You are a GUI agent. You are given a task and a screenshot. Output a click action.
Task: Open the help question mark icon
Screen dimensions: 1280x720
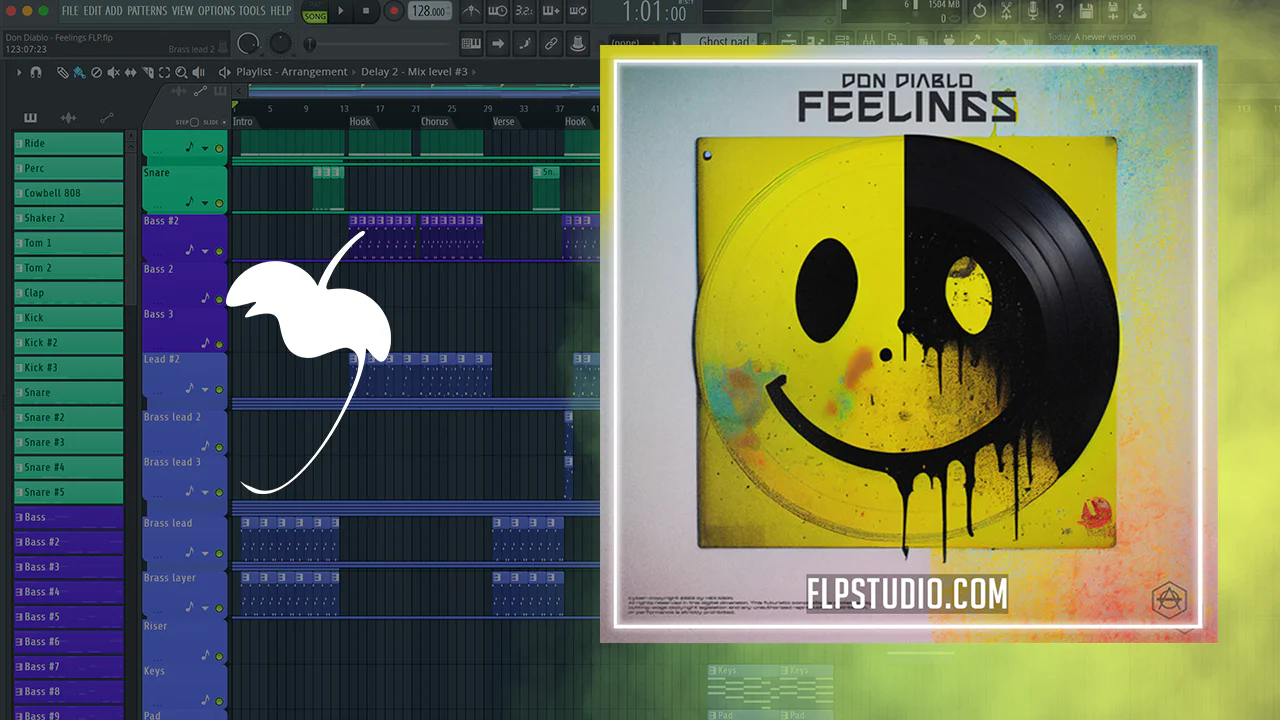coord(1060,11)
